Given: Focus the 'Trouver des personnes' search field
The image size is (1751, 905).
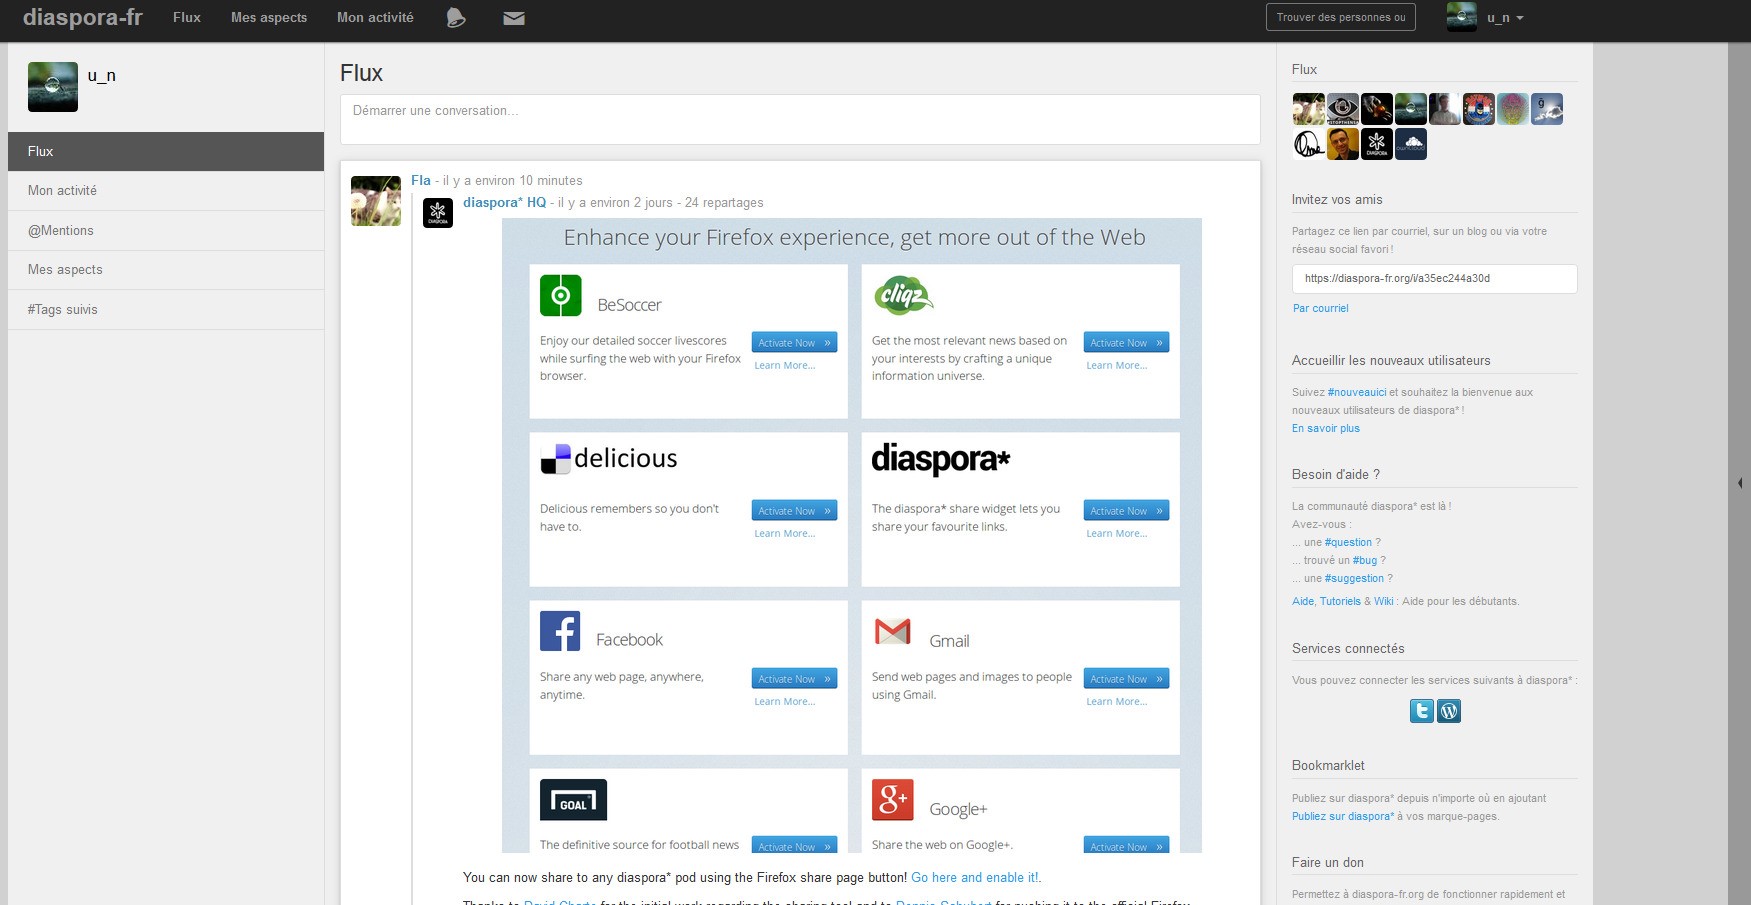Looking at the screenshot, I should [1340, 18].
